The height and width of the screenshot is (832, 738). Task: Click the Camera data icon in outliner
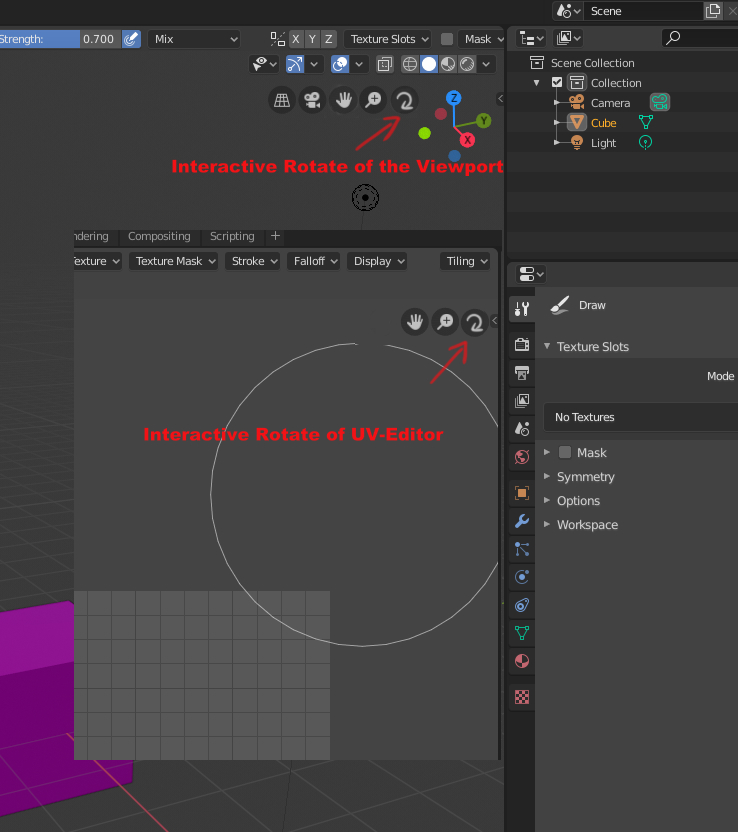pos(660,102)
